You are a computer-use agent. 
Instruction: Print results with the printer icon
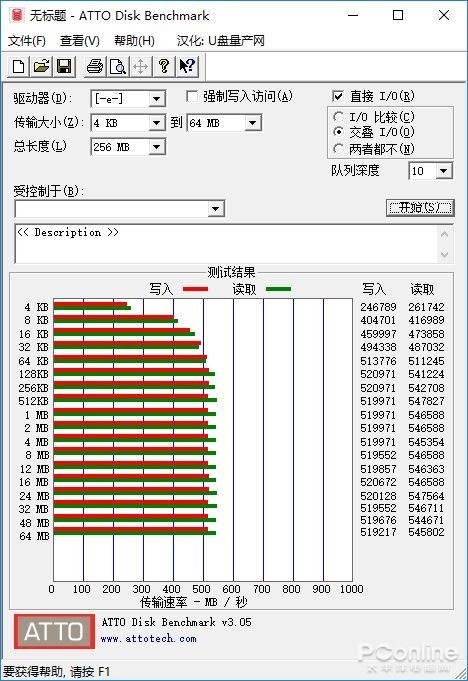point(95,66)
